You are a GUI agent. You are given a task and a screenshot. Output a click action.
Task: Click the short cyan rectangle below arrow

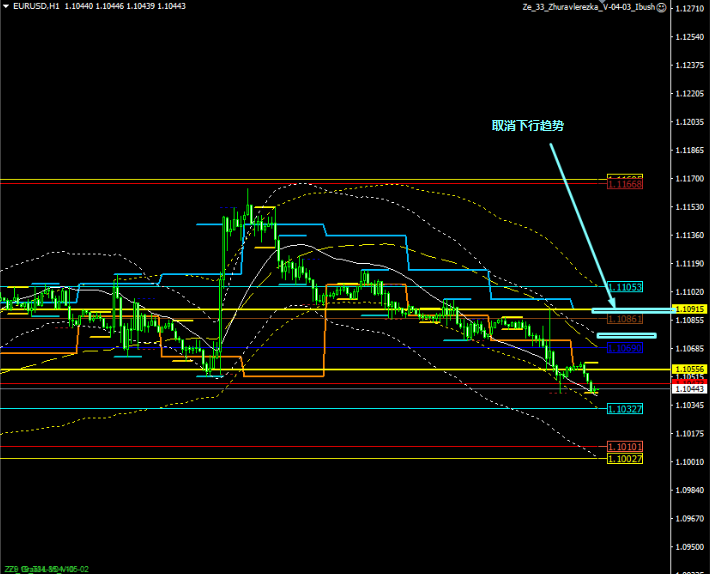click(x=626, y=335)
